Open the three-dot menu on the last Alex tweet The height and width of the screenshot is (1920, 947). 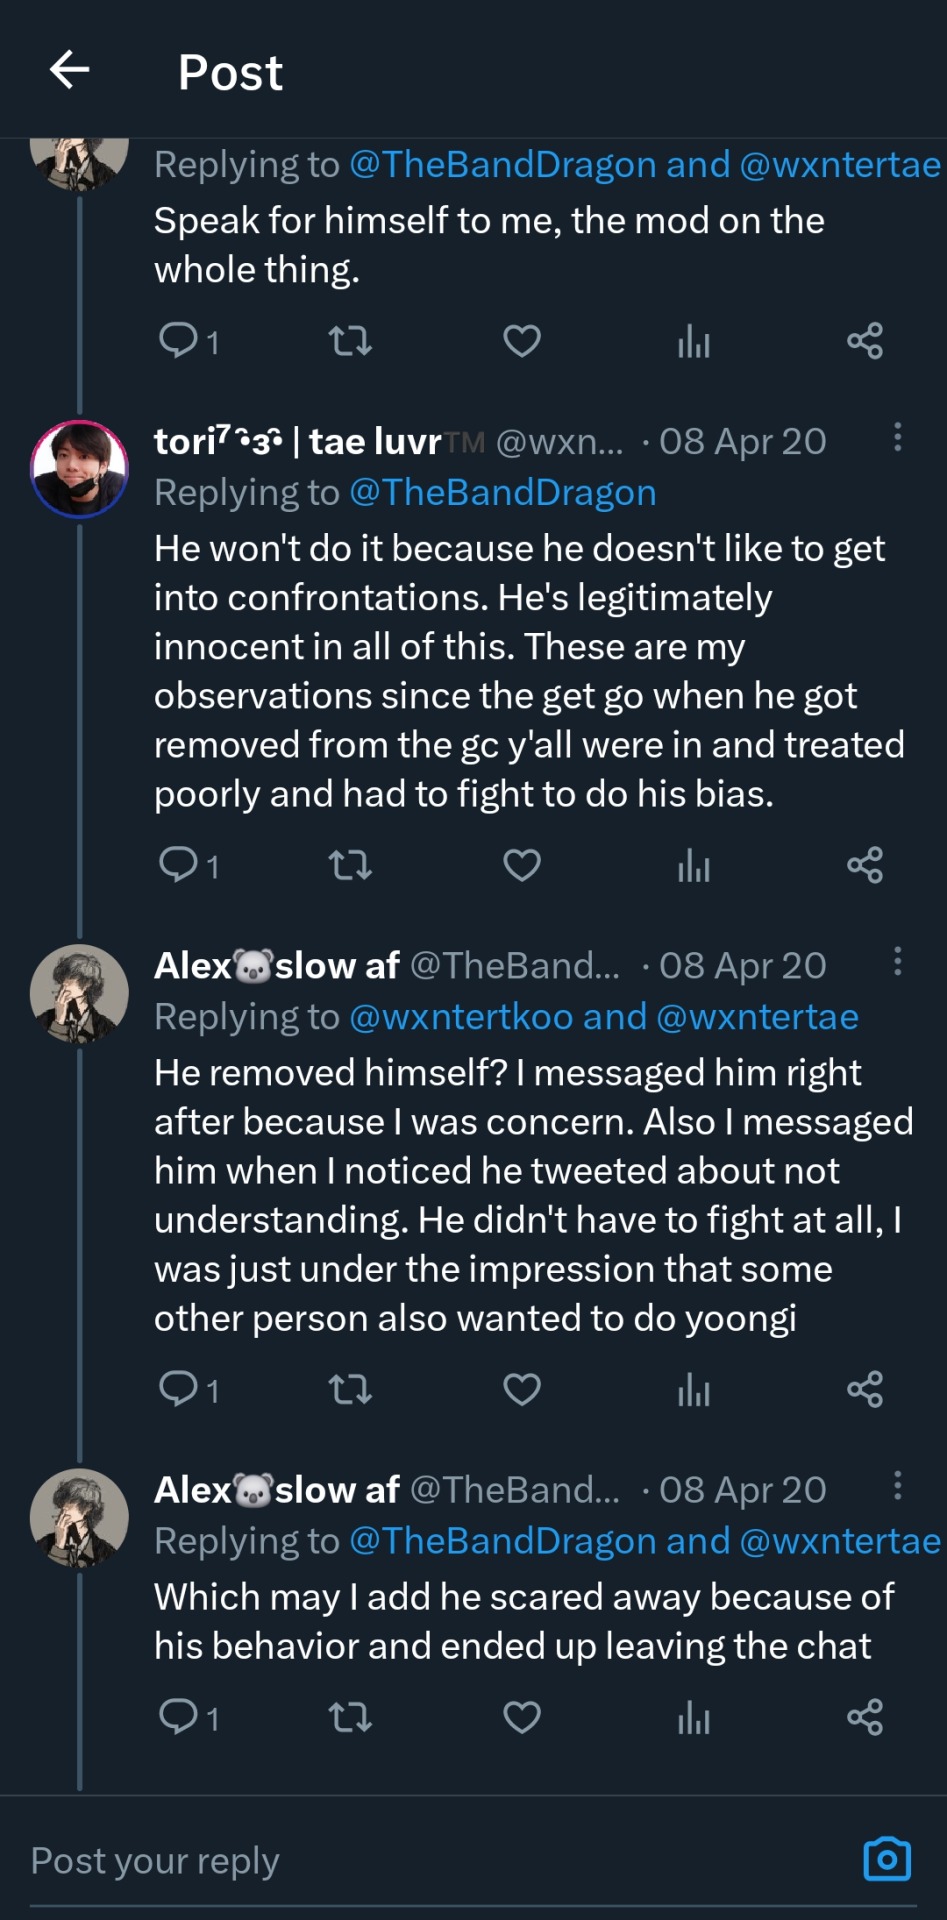[x=897, y=1485]
